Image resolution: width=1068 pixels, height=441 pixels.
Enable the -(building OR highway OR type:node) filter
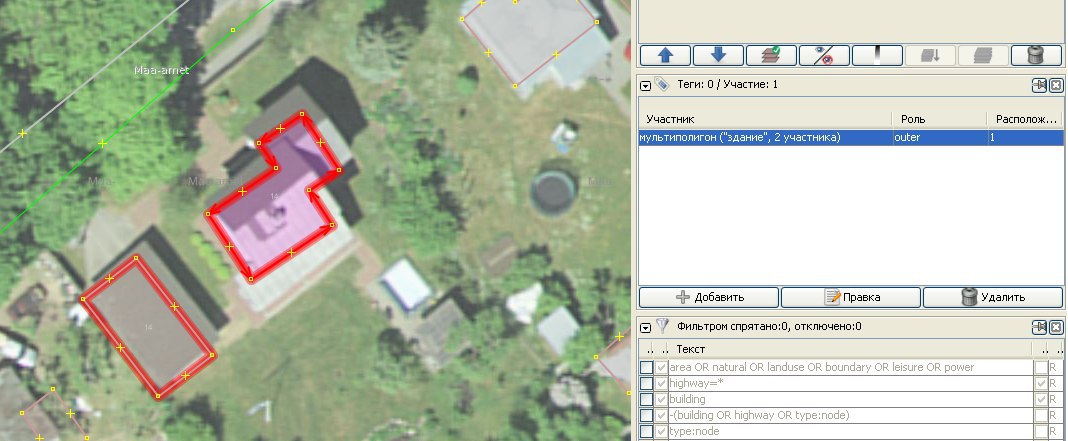pyautogui.click(x=646, y=415)
